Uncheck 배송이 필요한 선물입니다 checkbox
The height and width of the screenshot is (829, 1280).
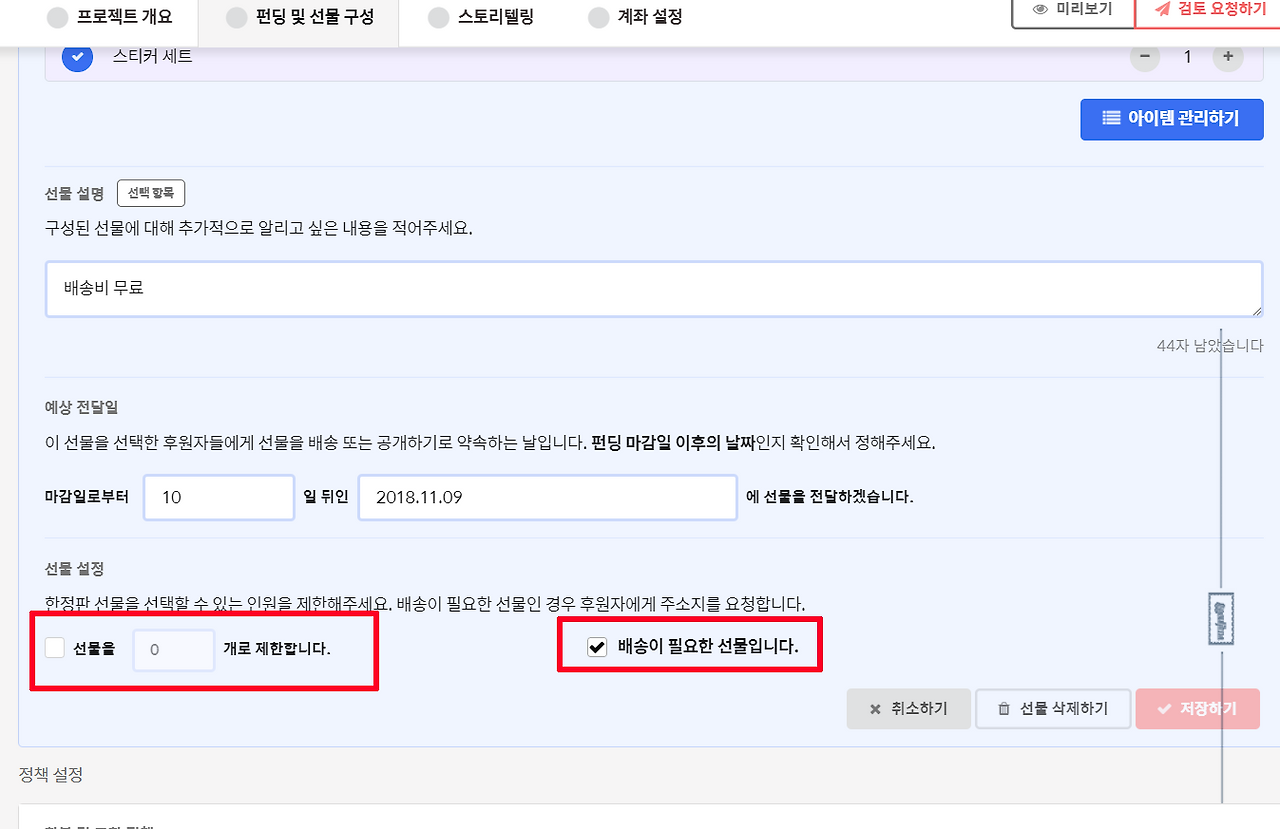click(597, 647)
